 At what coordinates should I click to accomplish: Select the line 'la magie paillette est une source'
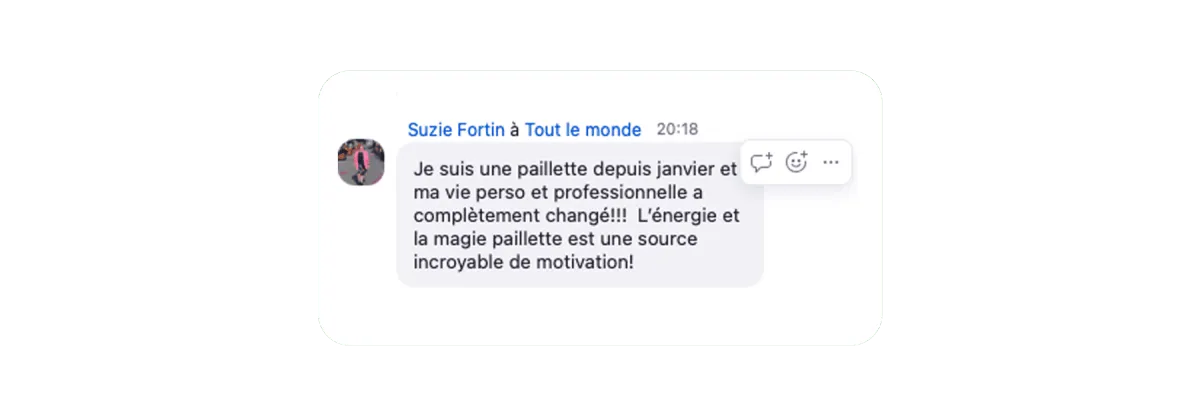pos(554,240)
